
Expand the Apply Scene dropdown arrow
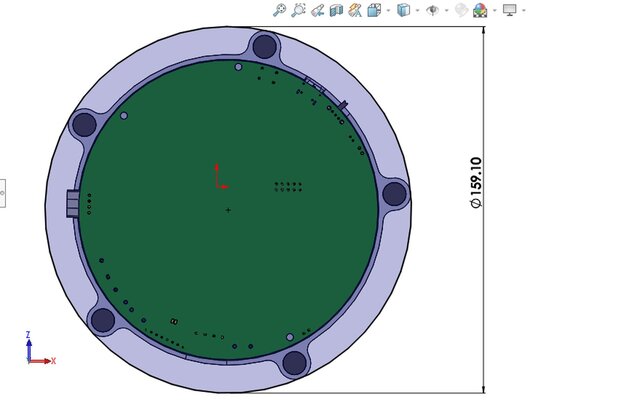[x=493, y=11]
